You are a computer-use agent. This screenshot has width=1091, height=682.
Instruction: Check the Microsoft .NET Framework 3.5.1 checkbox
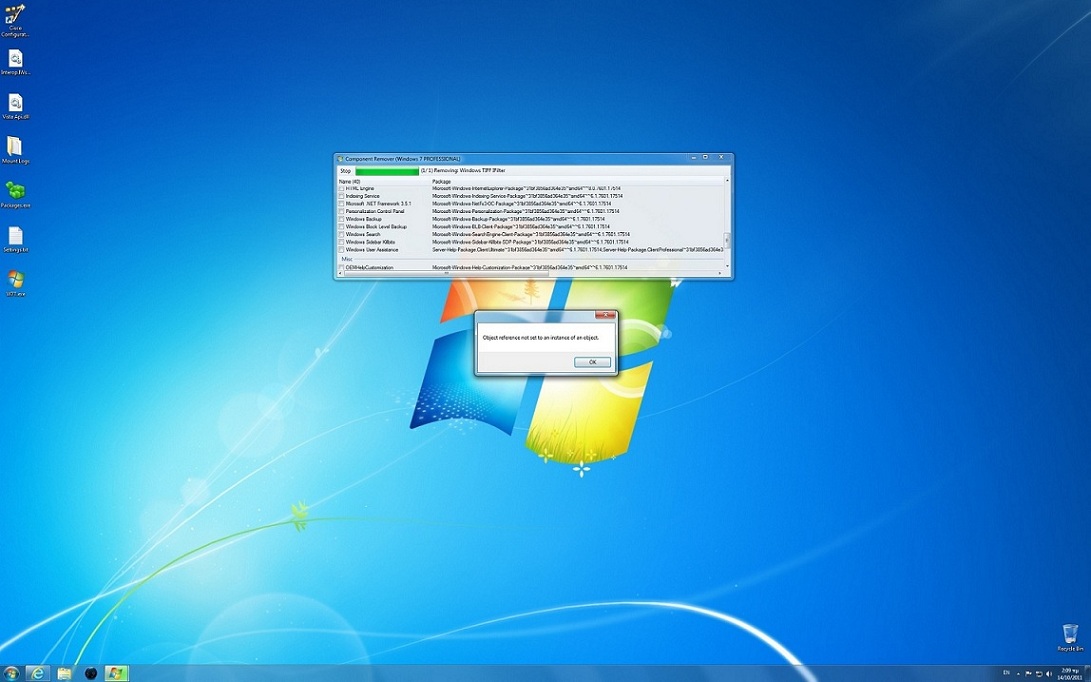pos(341,204)
